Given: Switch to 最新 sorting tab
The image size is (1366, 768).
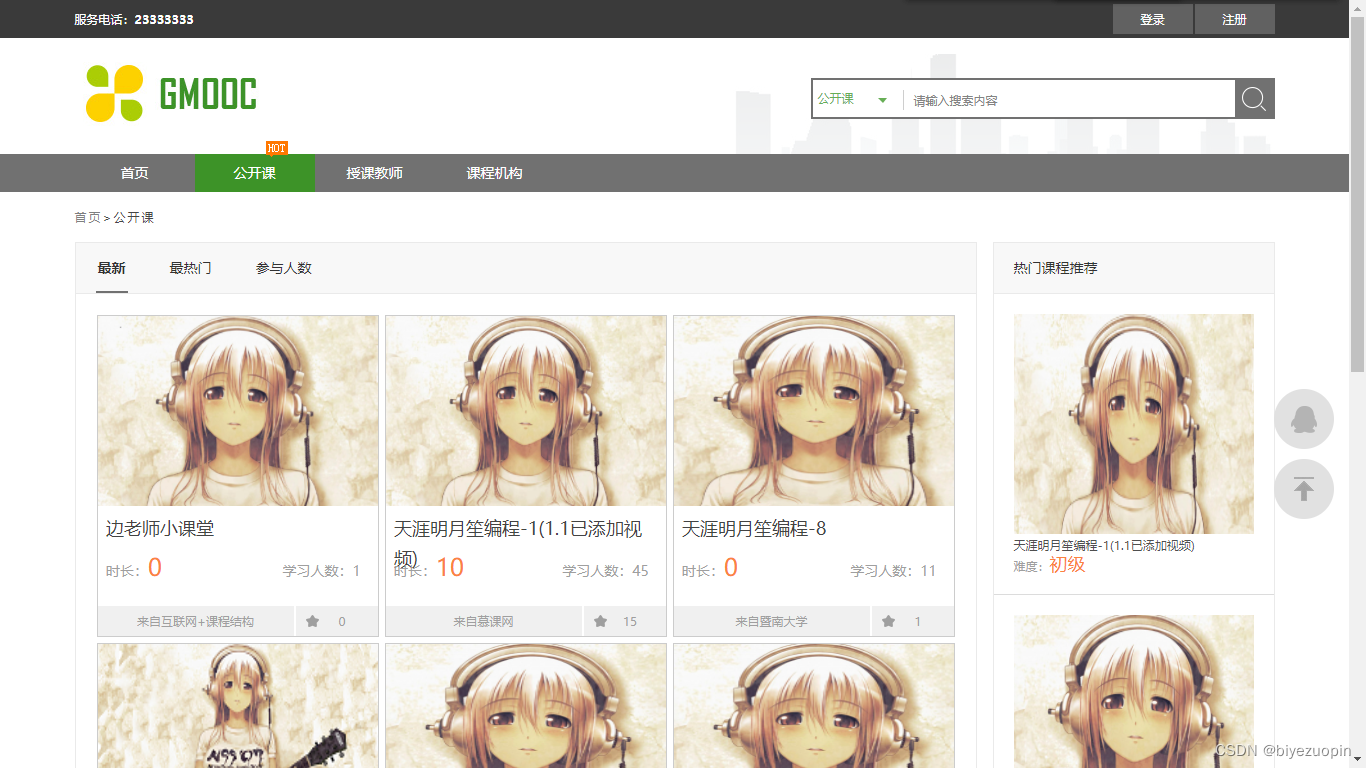Looking at the screenshot, I should pos(112,268).
